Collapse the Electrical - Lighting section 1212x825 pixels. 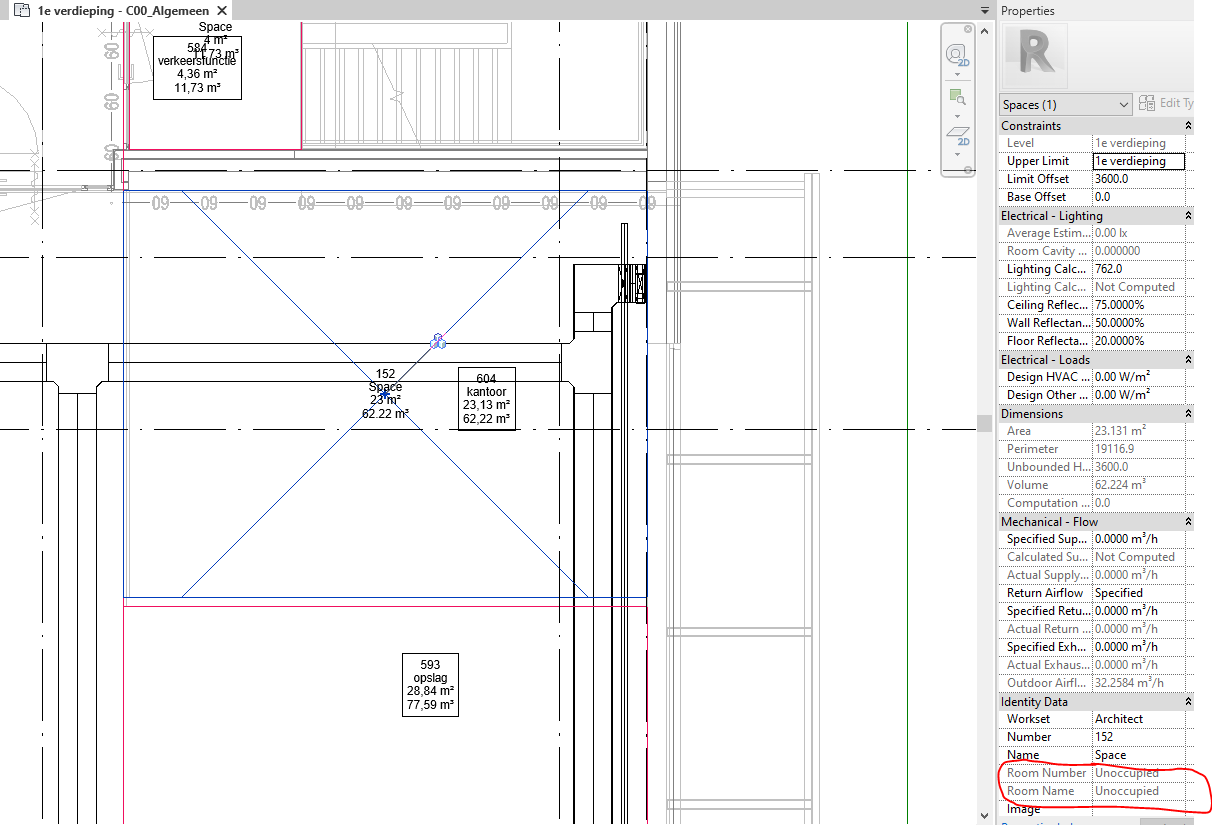point(1188,215)
